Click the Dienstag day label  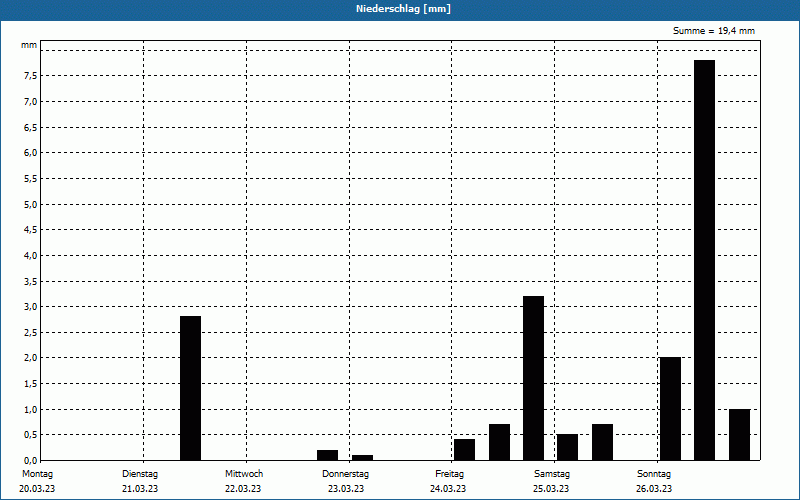click(x=140, y=474)
